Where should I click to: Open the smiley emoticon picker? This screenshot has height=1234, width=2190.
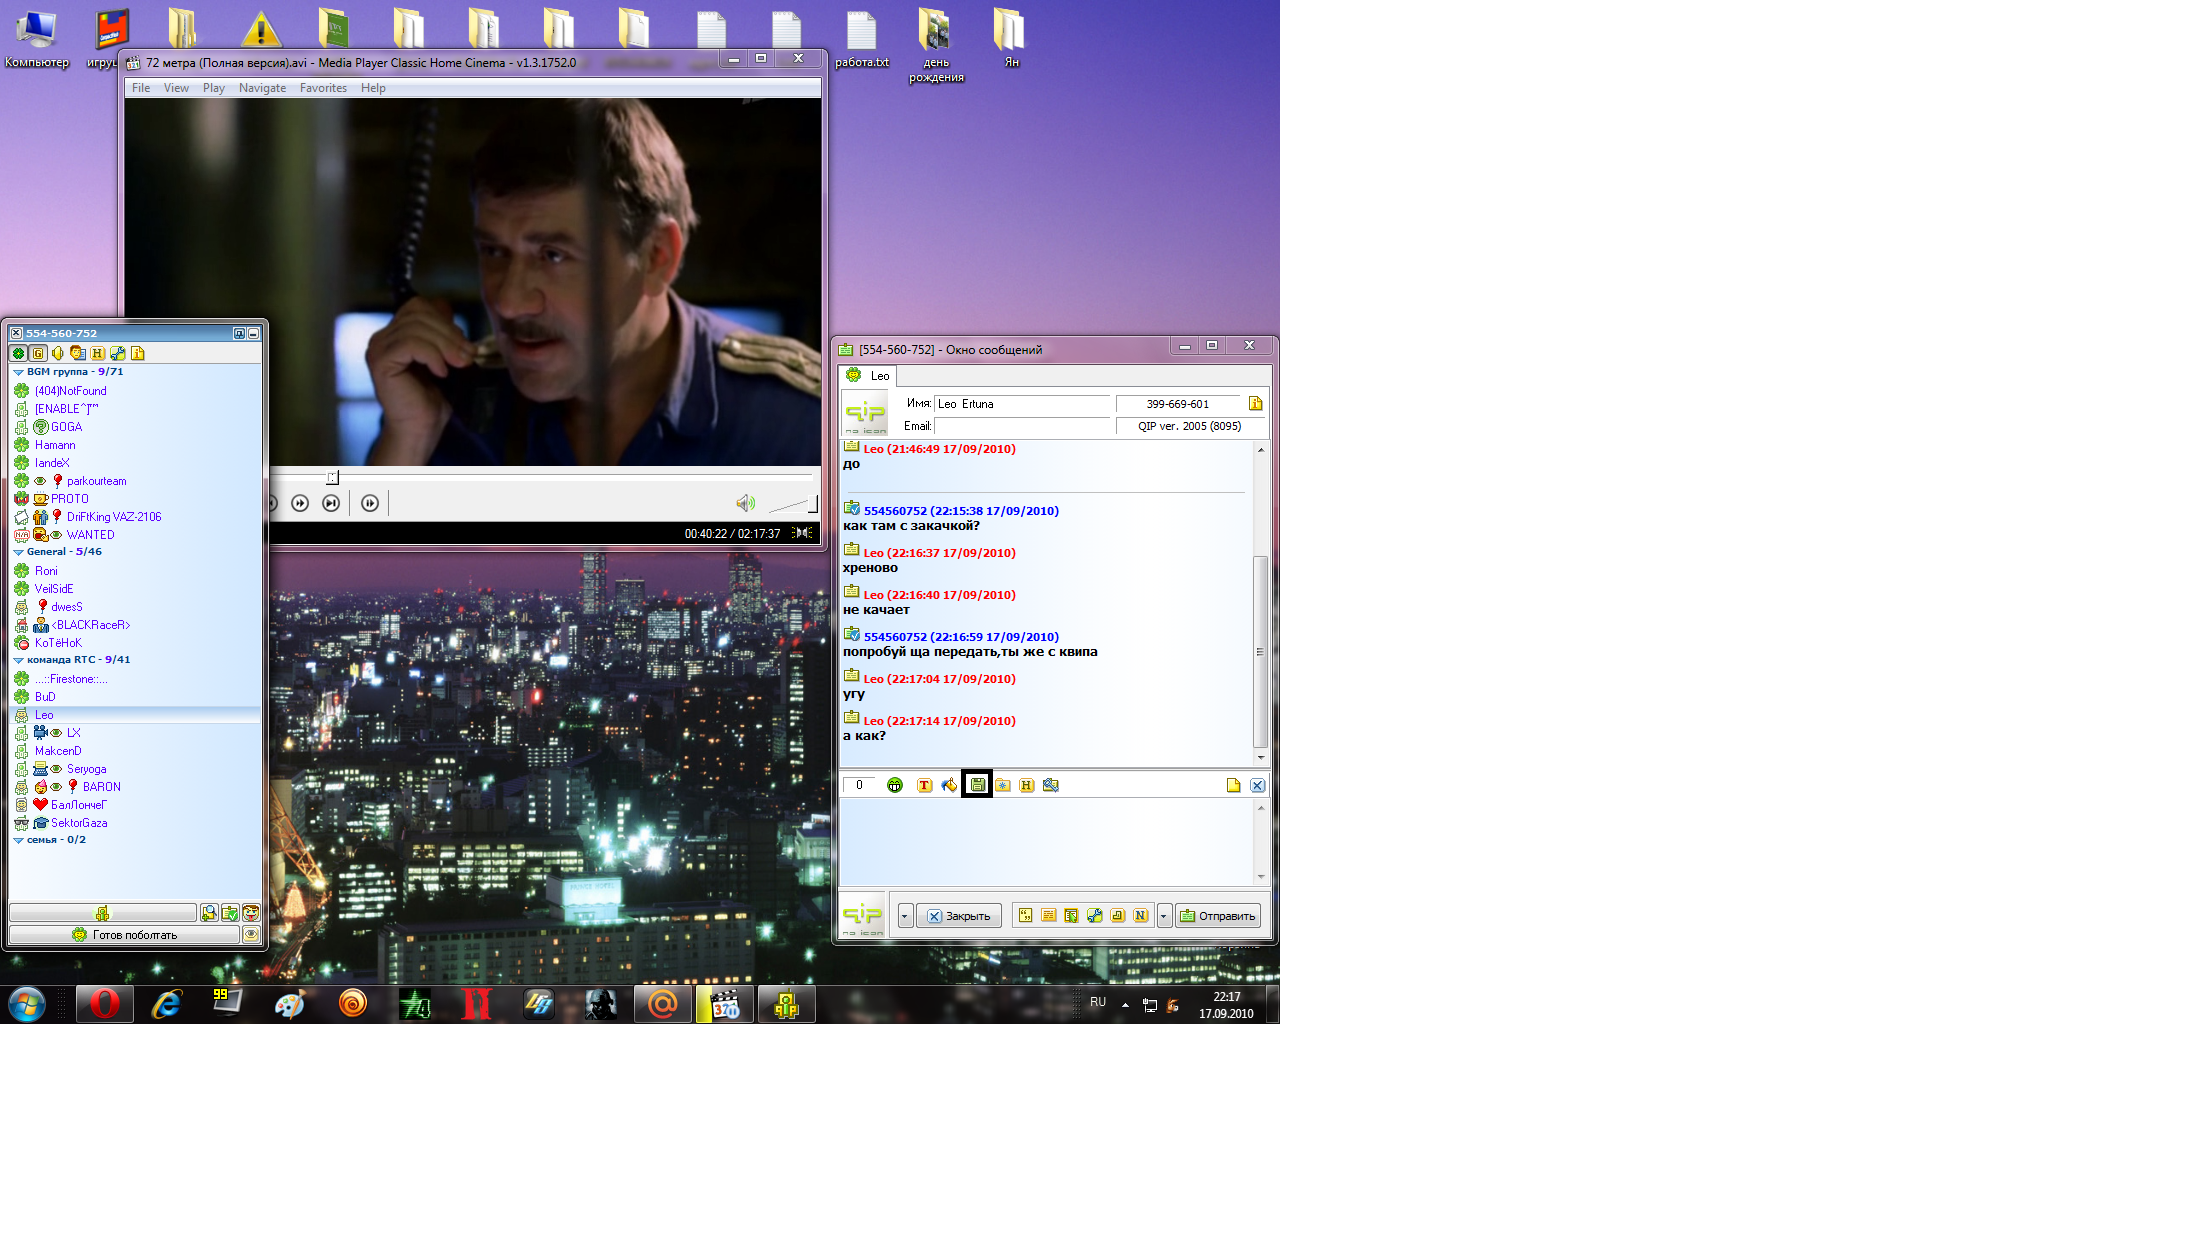pyautogui.click(x=895, y=785)
